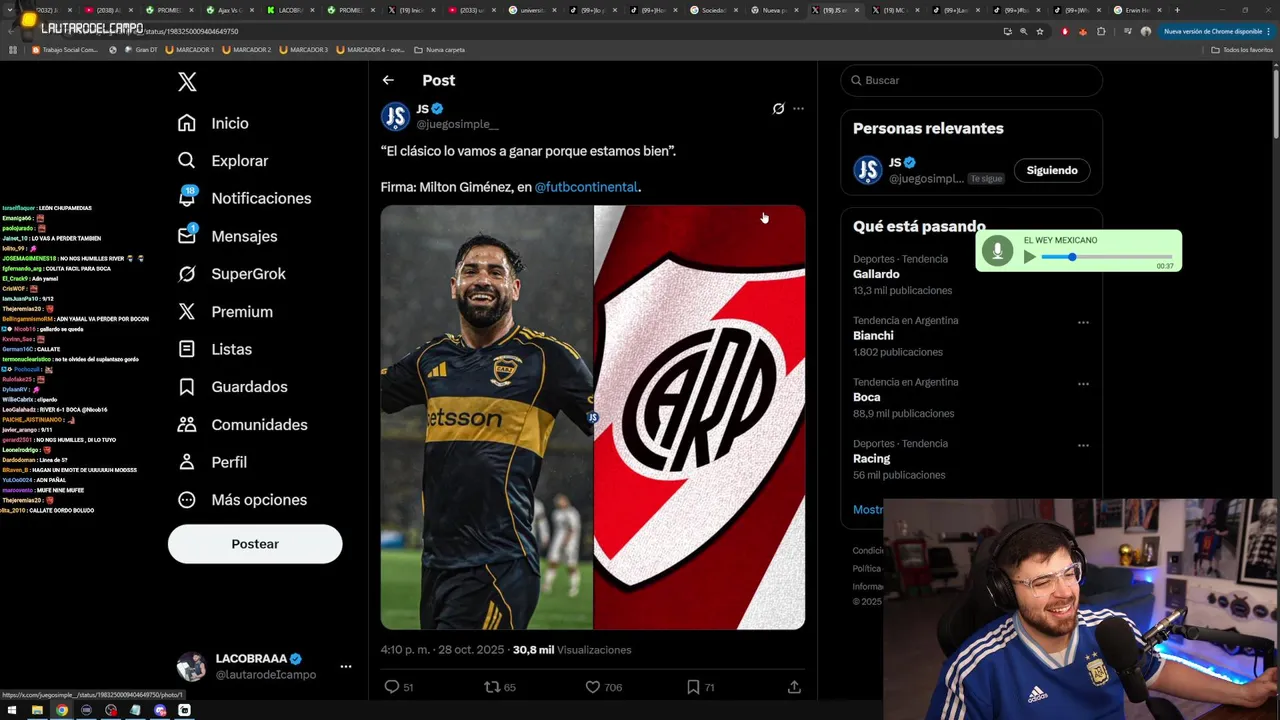The height and width of the screenshot is (720, 1280).
Task: Open the Chrome profile avatar
Action: click(1146, 31)
